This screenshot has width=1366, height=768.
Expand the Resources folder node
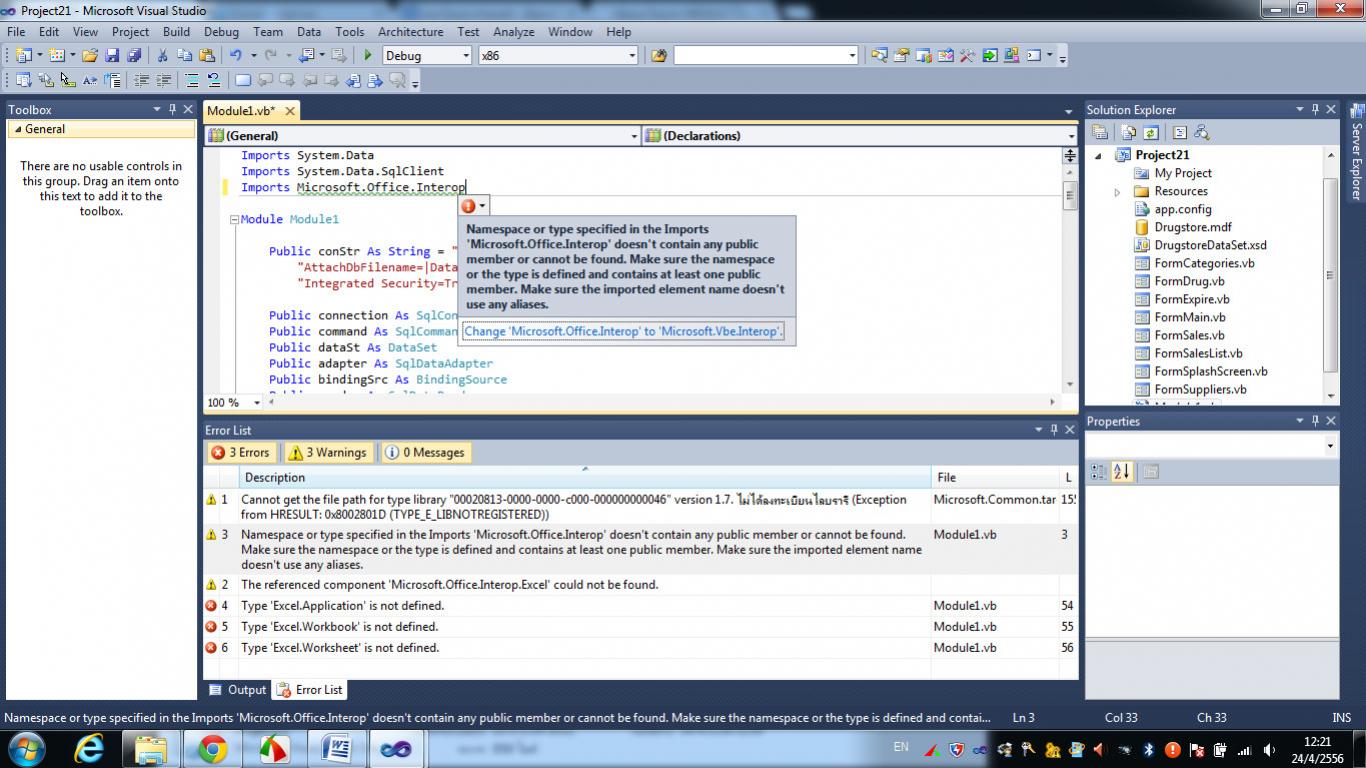click(1117, 192)
